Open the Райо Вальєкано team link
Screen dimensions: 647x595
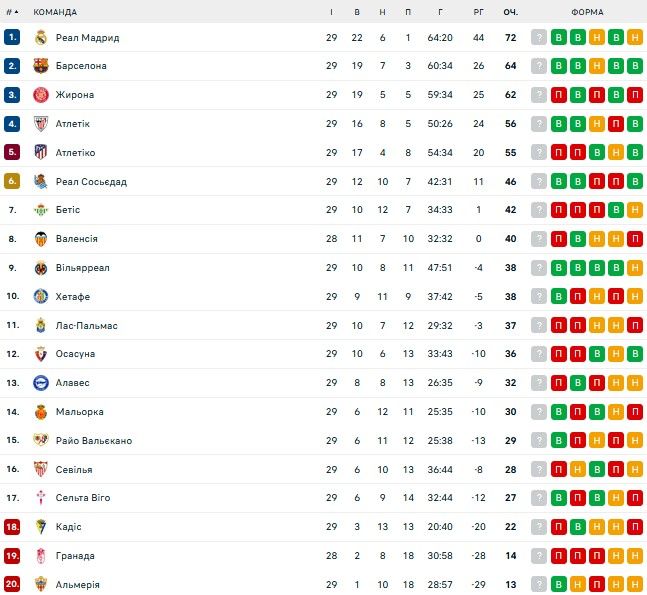pos(94,441)
